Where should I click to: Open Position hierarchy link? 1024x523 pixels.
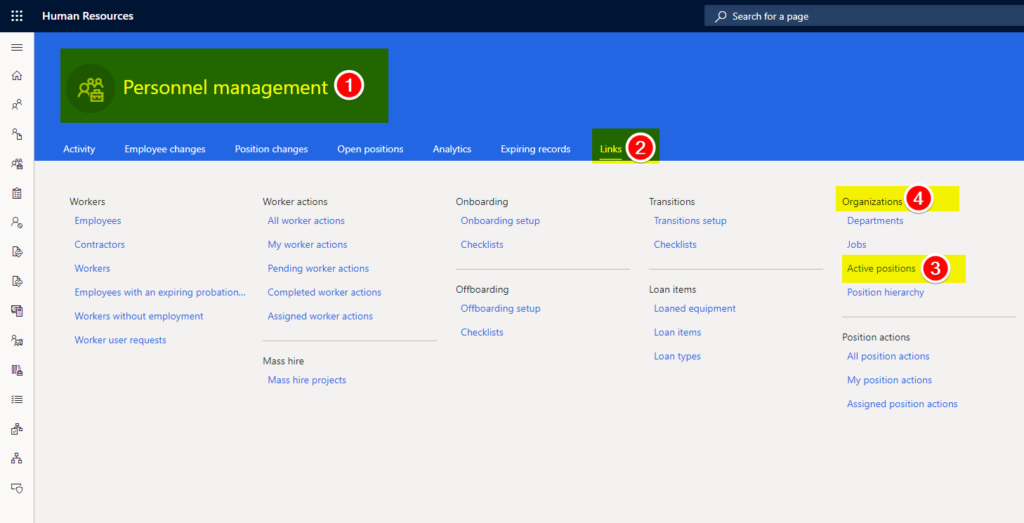[x=885, y=292]
